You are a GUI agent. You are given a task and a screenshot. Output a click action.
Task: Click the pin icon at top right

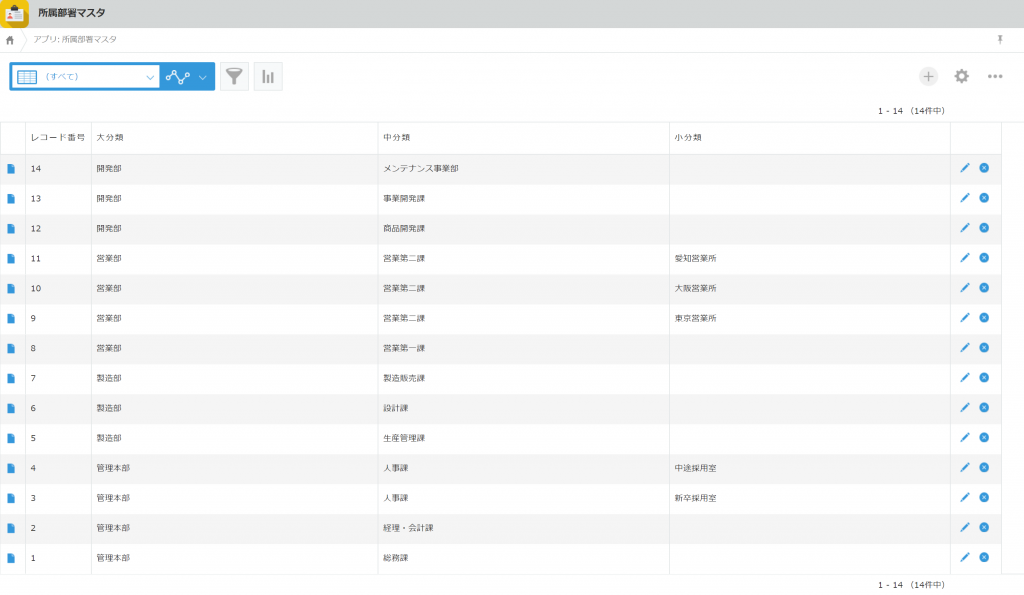coord(999,39)
